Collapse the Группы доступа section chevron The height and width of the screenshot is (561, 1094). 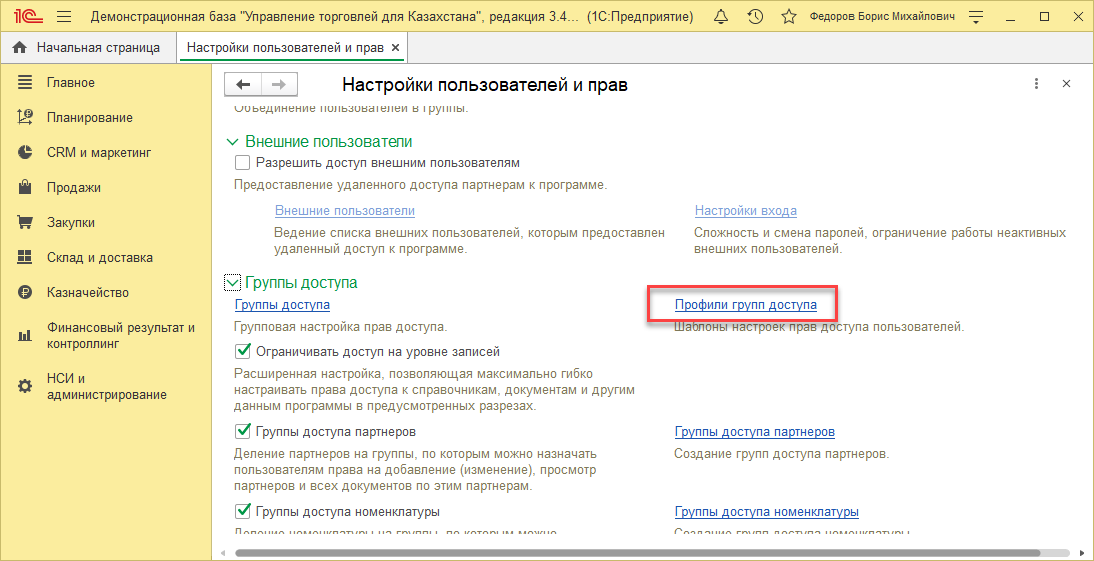(233, 283)
